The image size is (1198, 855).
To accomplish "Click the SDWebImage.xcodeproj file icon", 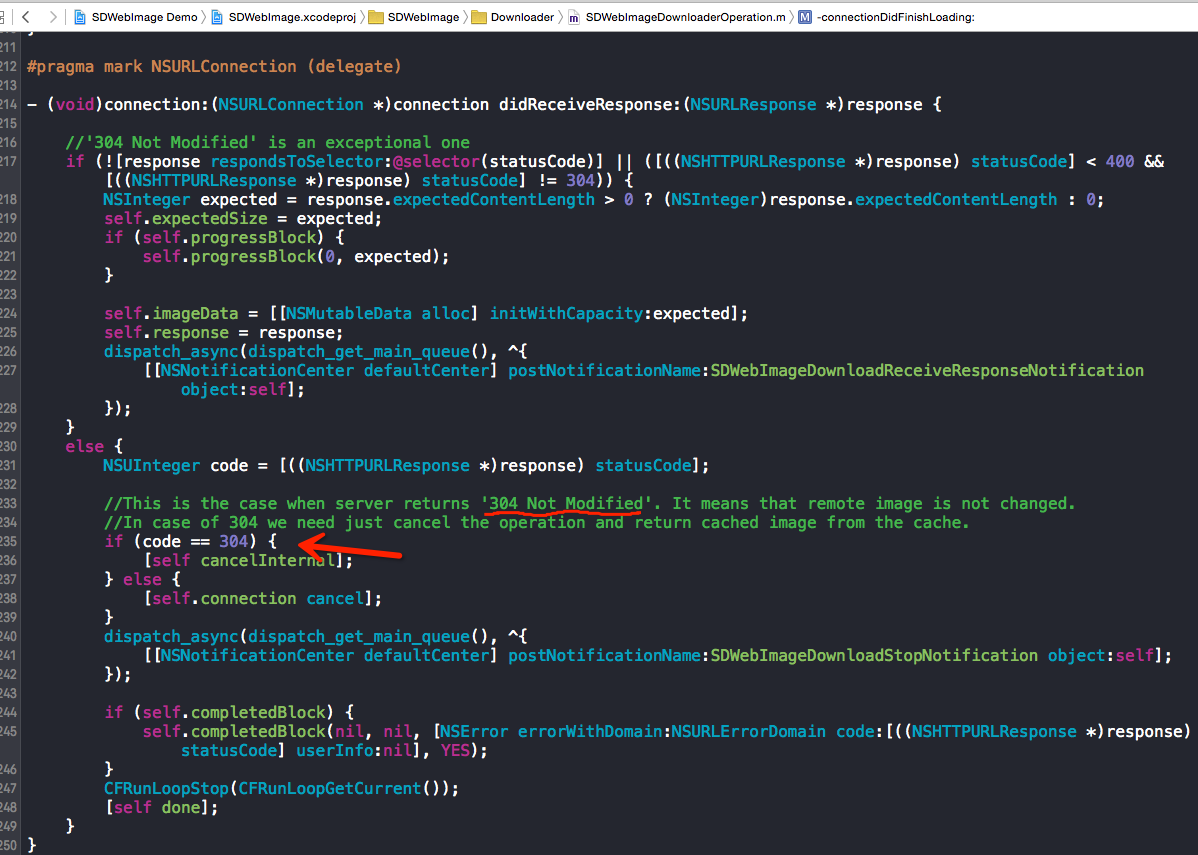I will point(217,17).
